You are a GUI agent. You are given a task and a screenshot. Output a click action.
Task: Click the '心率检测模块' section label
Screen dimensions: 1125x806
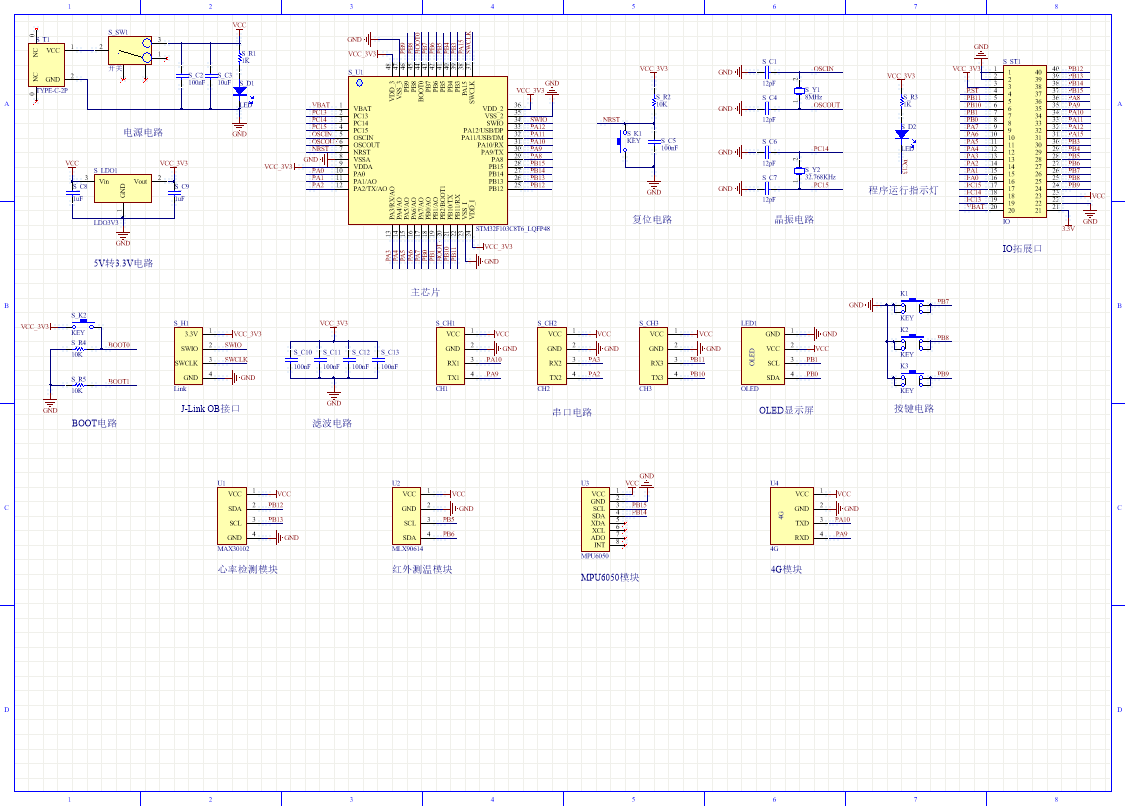tap(248, 569)
